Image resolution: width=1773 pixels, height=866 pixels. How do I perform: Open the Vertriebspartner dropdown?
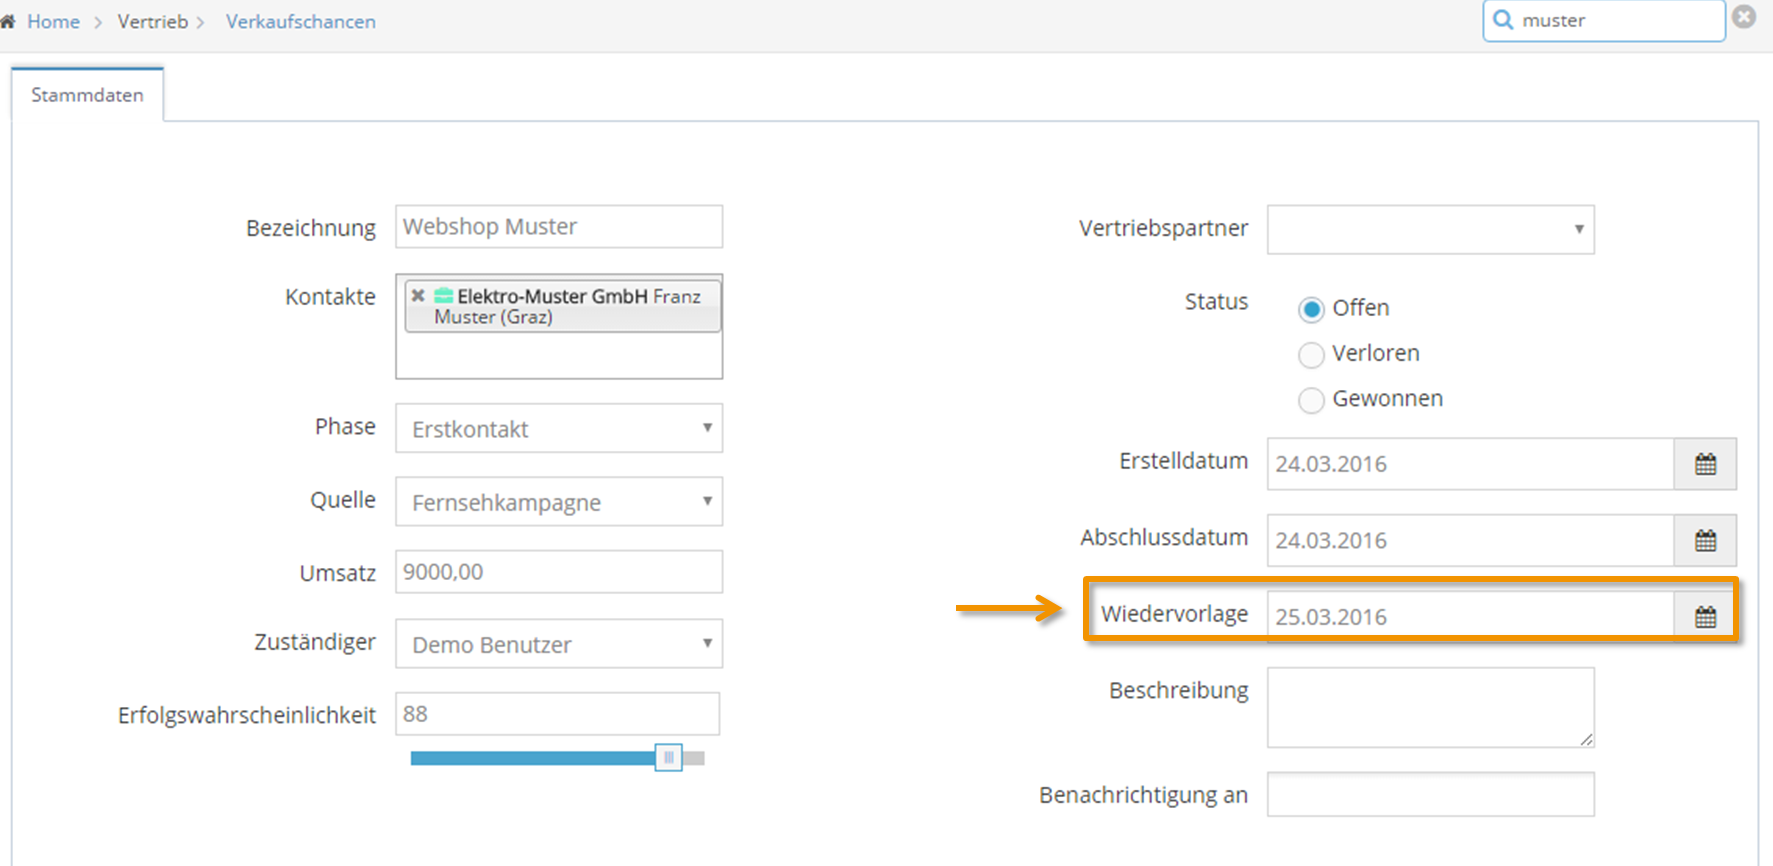tap(1430, 229)
